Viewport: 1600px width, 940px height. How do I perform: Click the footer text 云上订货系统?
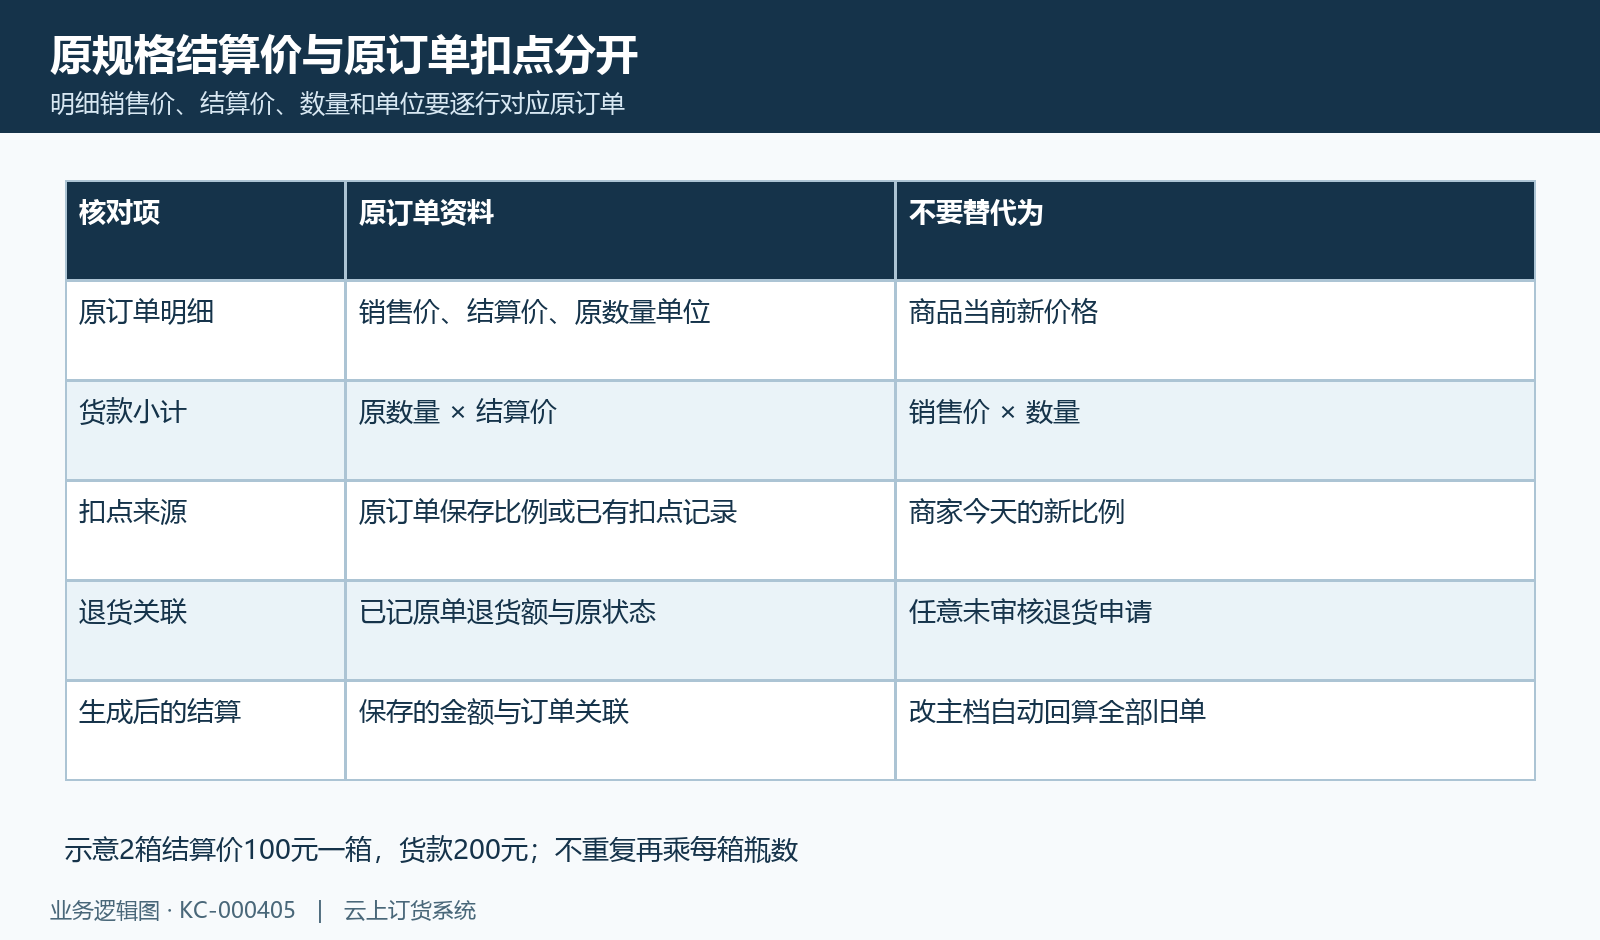click(410, 911)
